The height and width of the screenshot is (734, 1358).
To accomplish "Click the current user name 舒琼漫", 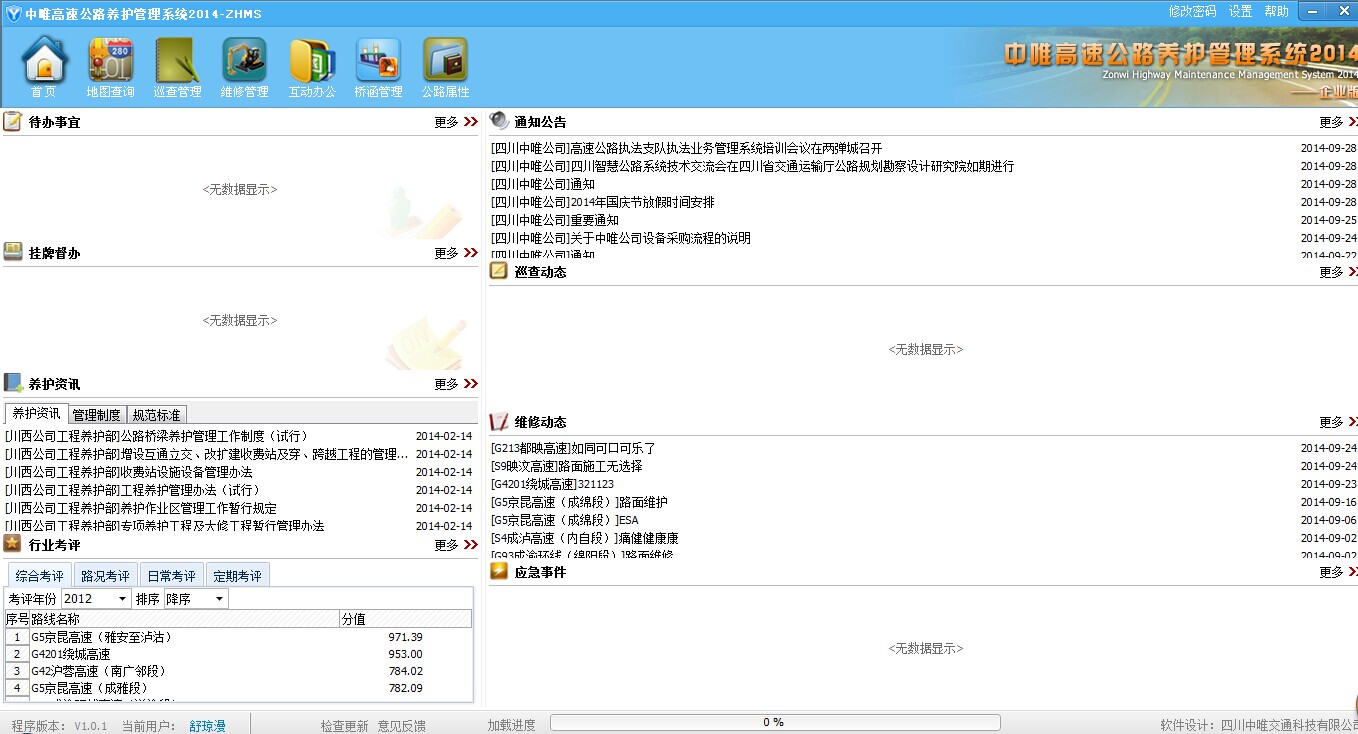I will (208, 725).
